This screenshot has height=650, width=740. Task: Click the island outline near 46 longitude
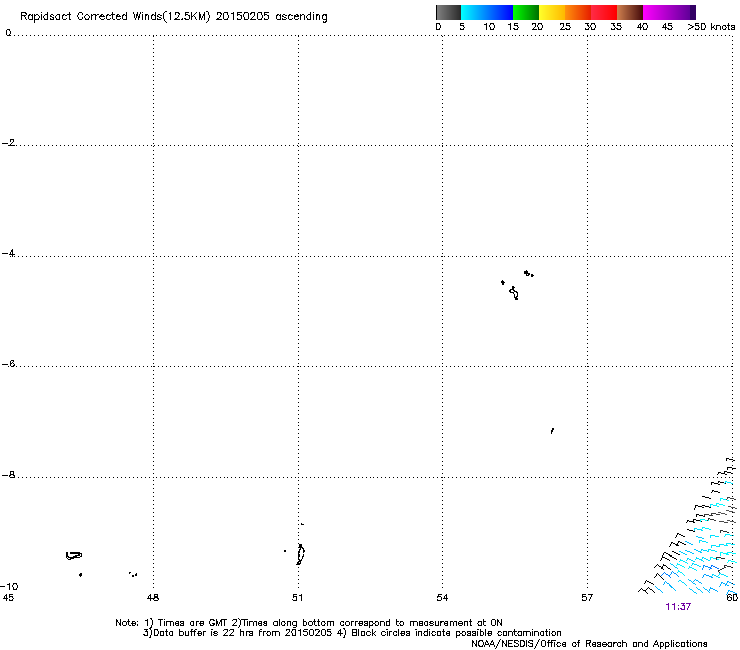[74, 556]
